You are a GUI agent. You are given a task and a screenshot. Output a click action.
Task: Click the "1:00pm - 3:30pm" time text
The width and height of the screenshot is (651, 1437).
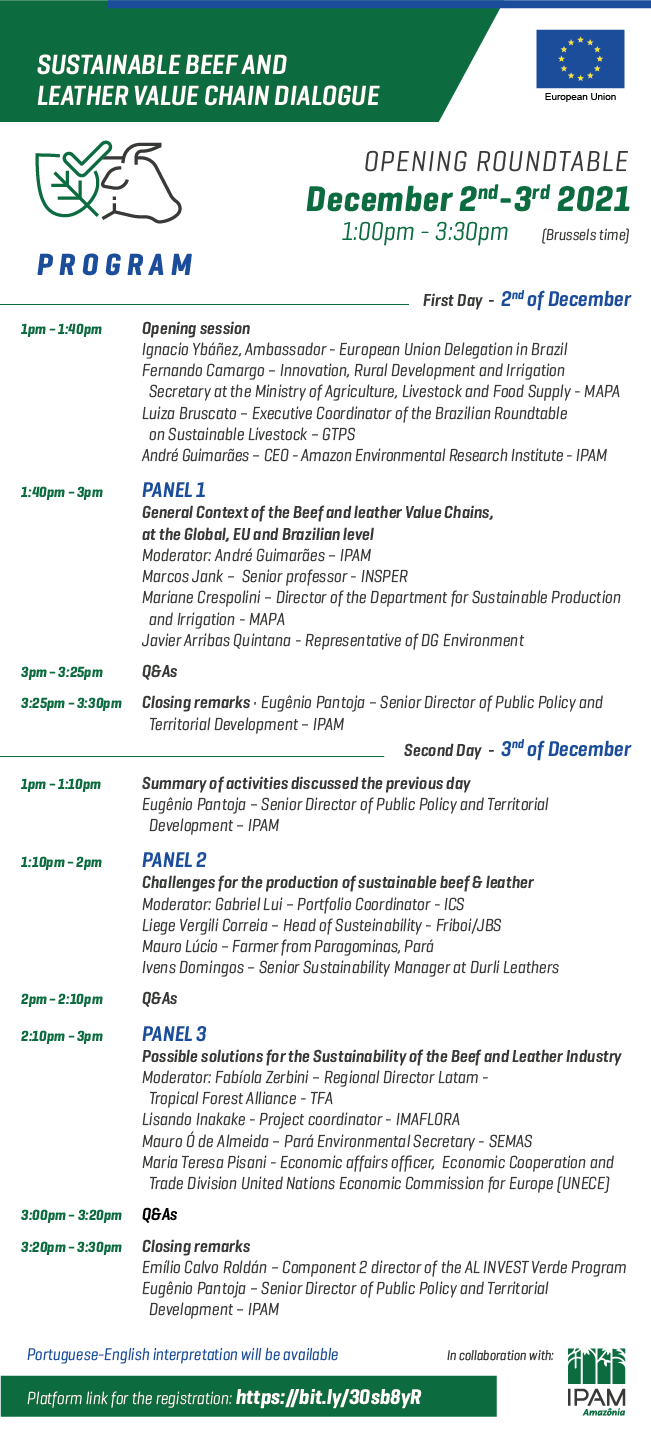coord(425,233)
